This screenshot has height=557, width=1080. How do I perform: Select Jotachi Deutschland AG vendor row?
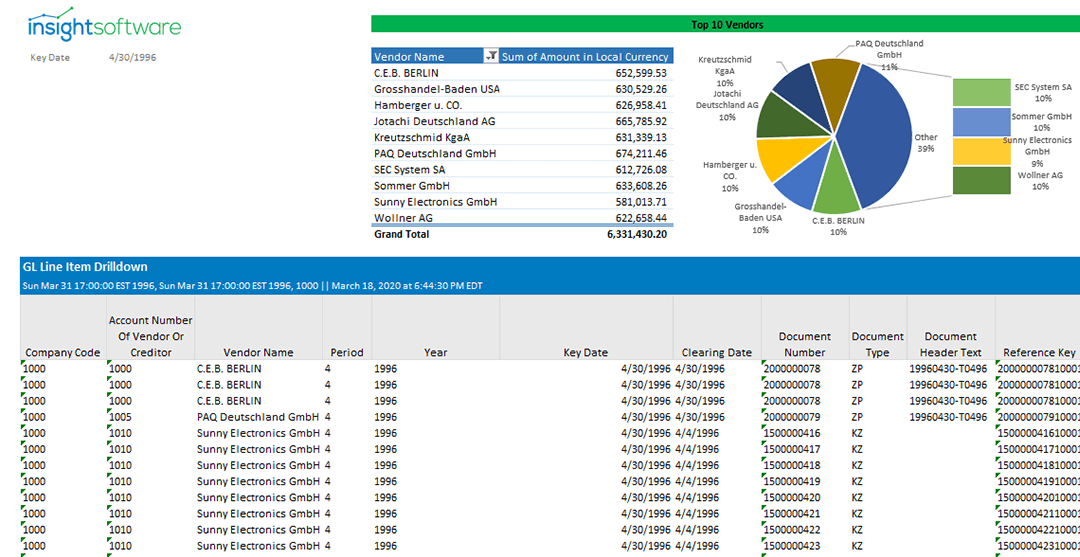[x=522, y=121]
